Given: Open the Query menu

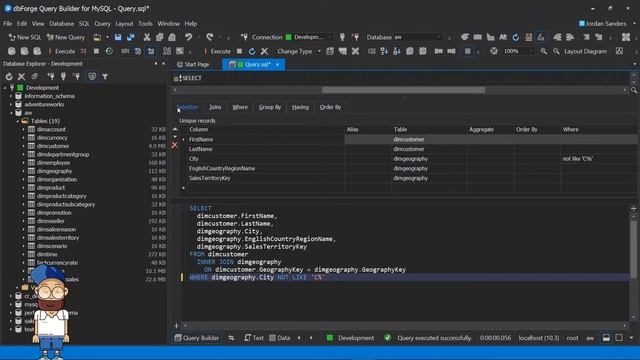Looking at the screenshot, I should [102, 24].
